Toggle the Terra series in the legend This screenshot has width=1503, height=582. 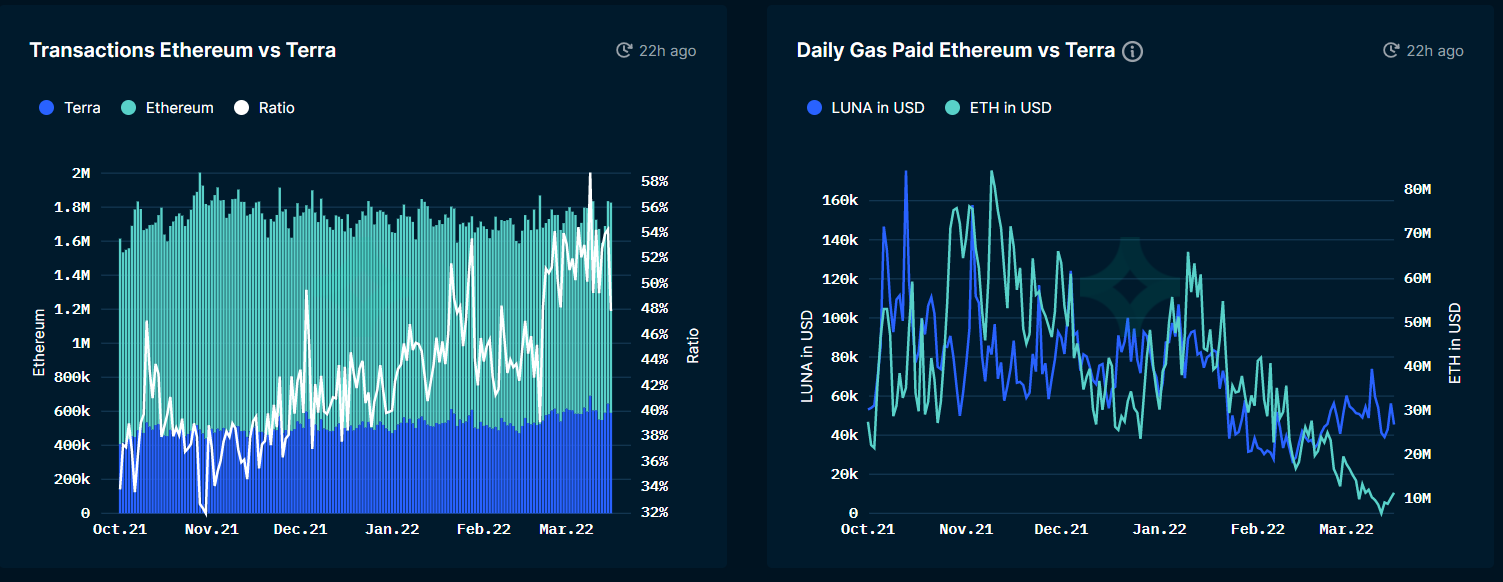[x=70, y=107]
